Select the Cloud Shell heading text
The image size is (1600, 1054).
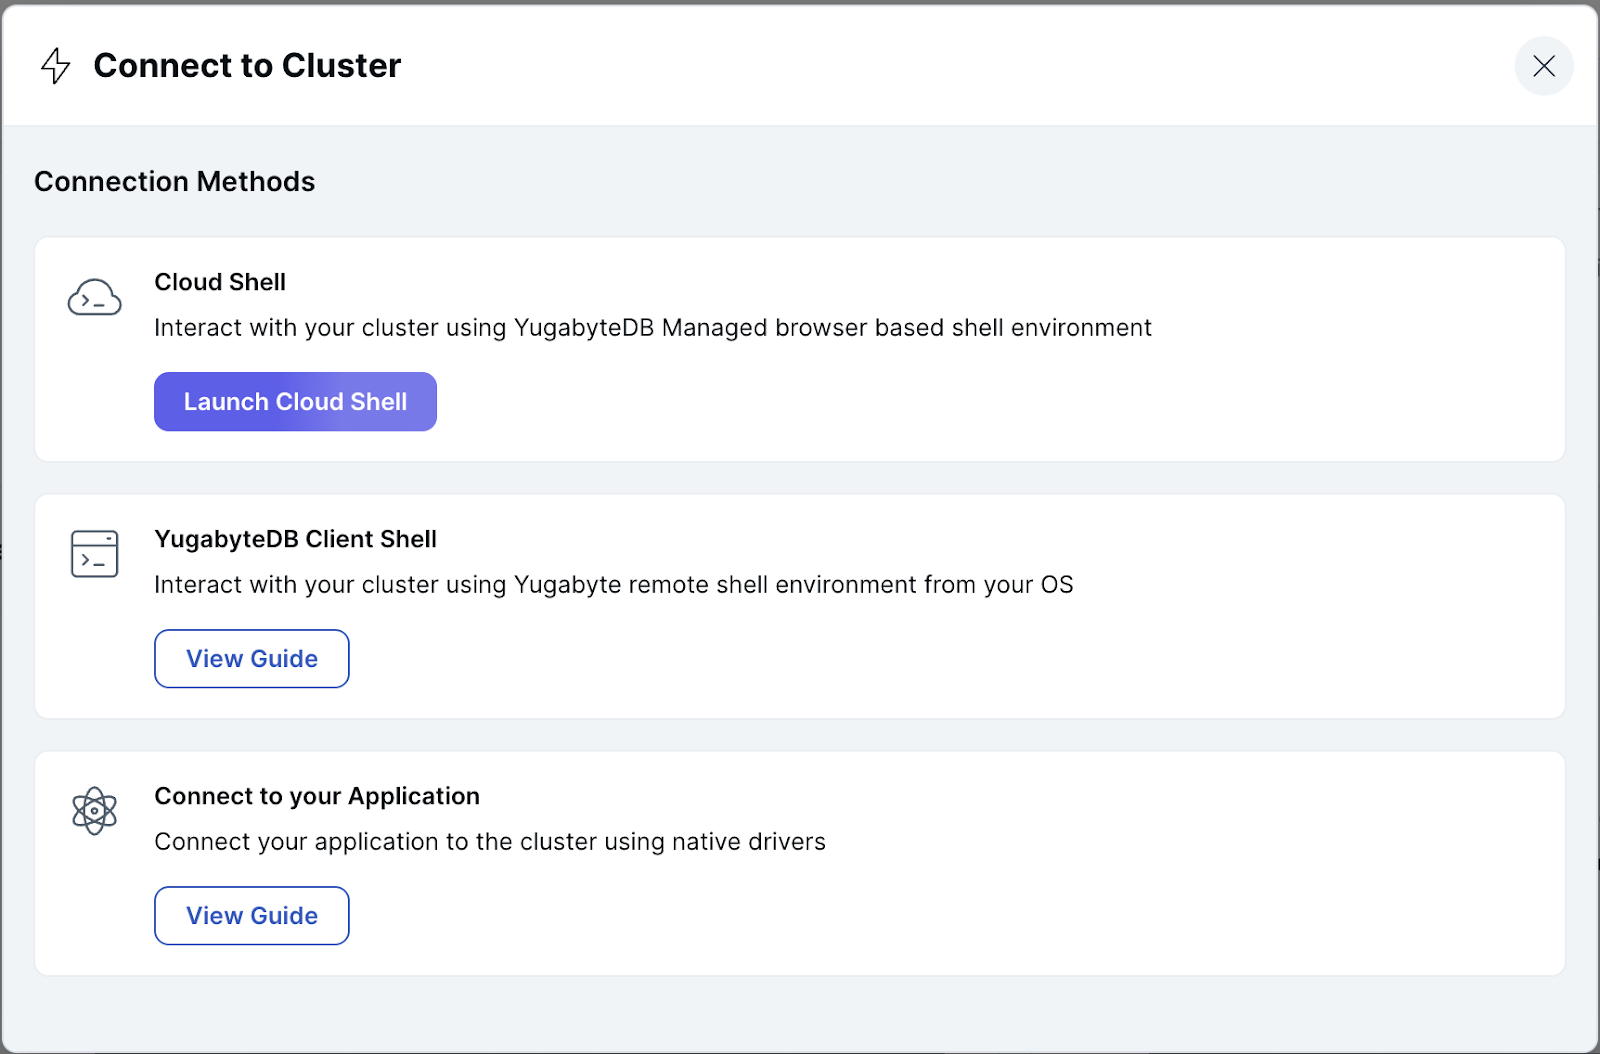coord(220,283)
